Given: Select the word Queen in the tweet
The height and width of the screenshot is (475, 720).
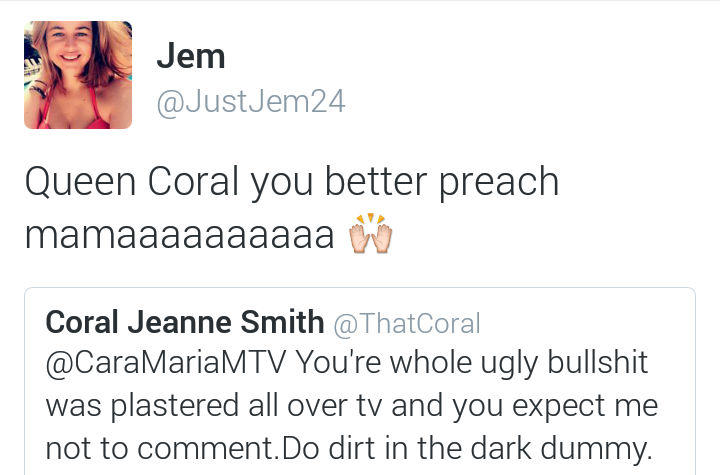Looking at the screenshot, I should tap(80, 181).
